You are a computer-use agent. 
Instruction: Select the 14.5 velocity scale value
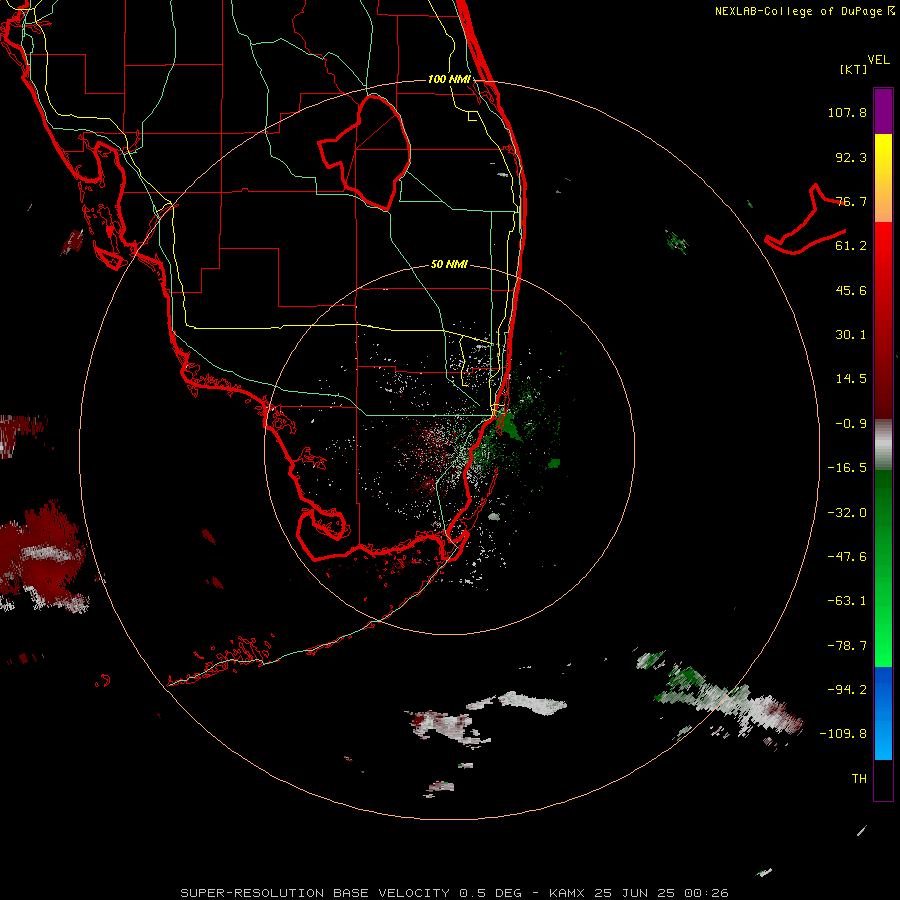point(851,379)
